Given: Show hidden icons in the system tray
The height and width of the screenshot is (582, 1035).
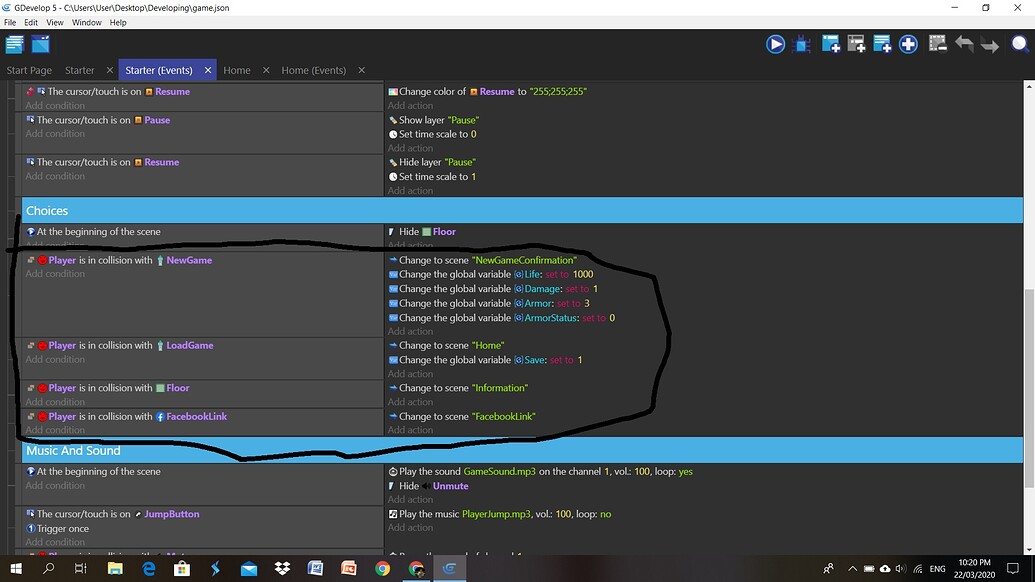Looking at the screenshot, I should point(852,567).
